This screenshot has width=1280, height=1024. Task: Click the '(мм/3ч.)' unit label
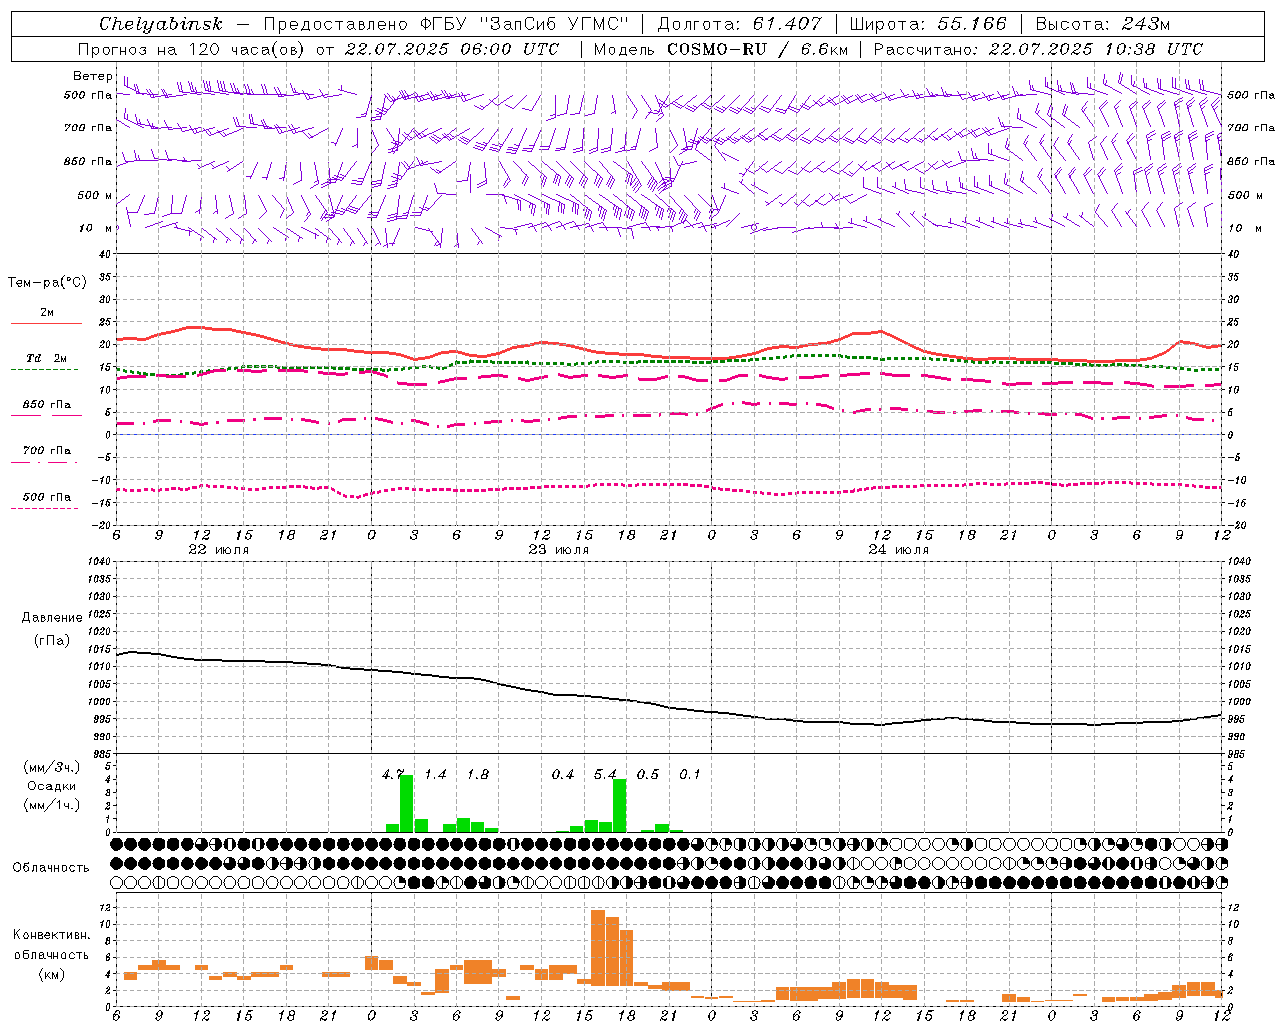click(x=52, y=767)
